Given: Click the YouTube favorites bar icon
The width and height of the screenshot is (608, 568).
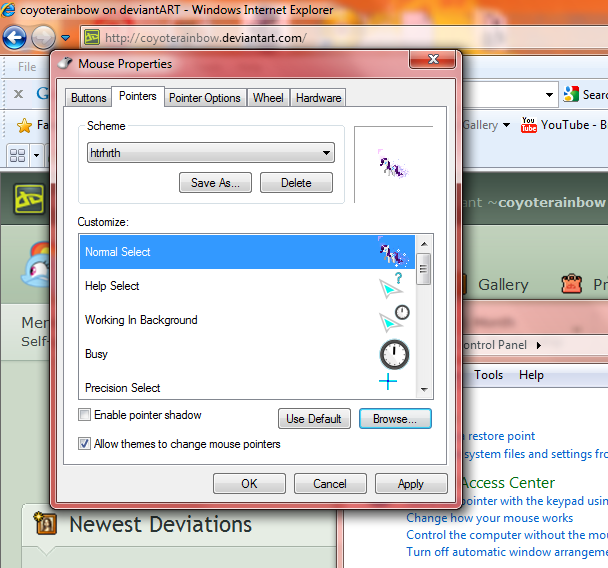Looking at the screenshot, I should click(529, 125).
